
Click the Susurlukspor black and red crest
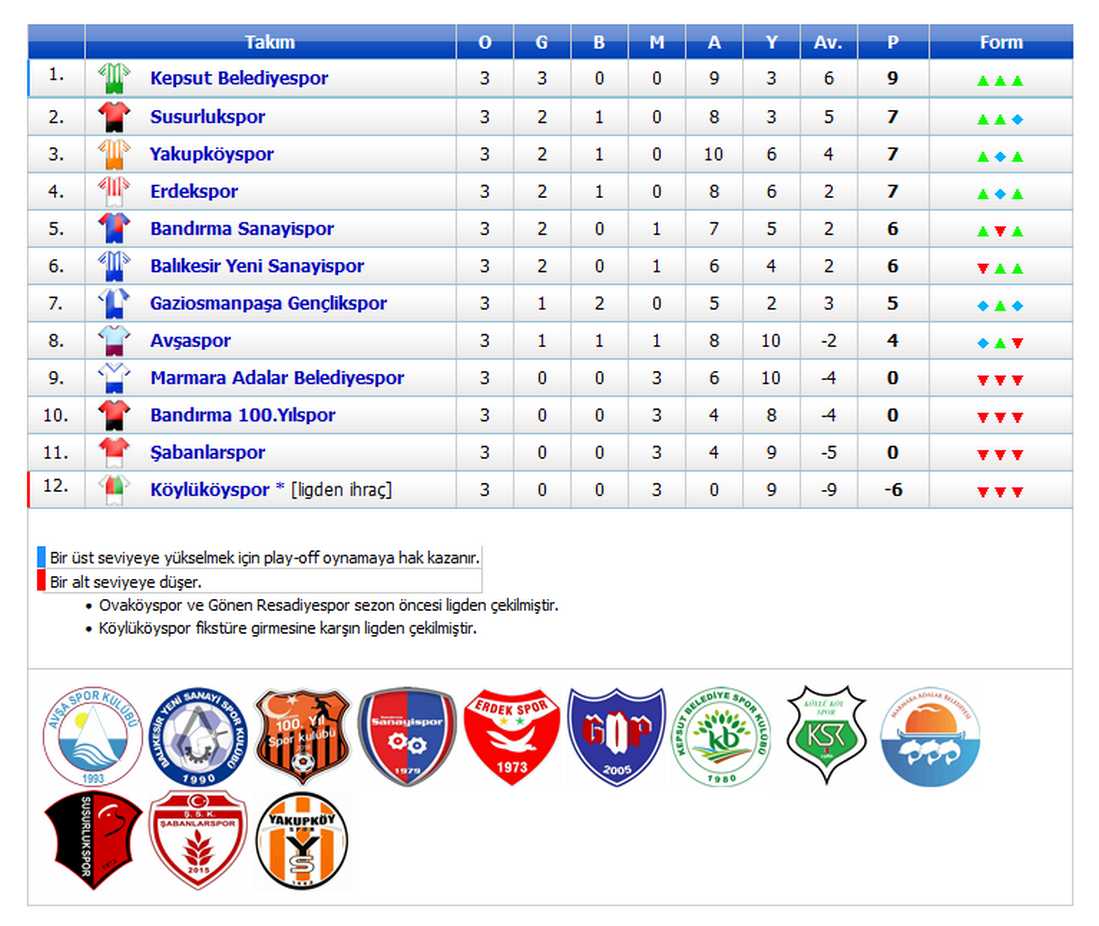point(92,840)
